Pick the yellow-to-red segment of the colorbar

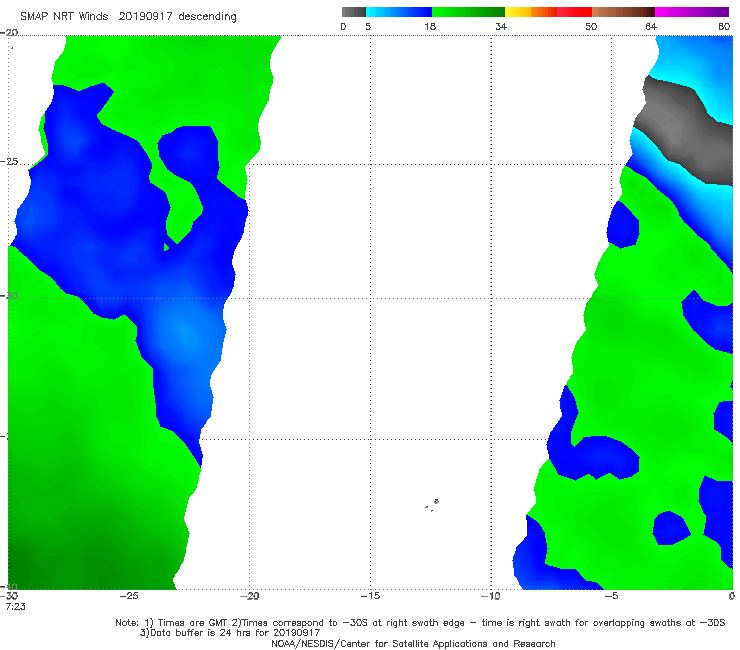548,12
